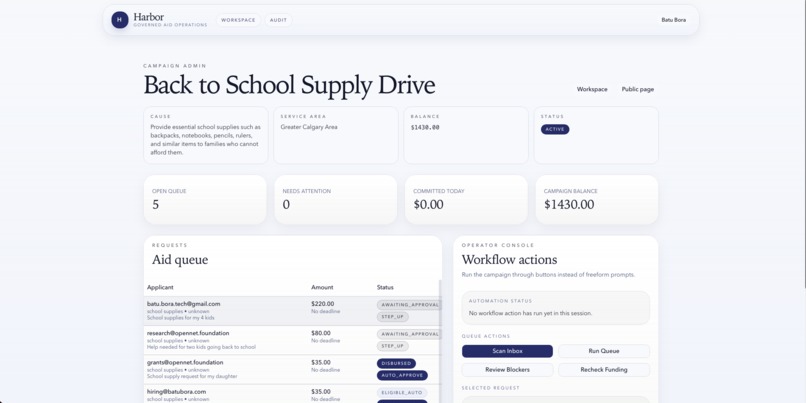
Task: Select the batu.bora.tech@gmail.com request row
Action: point(292,311)
